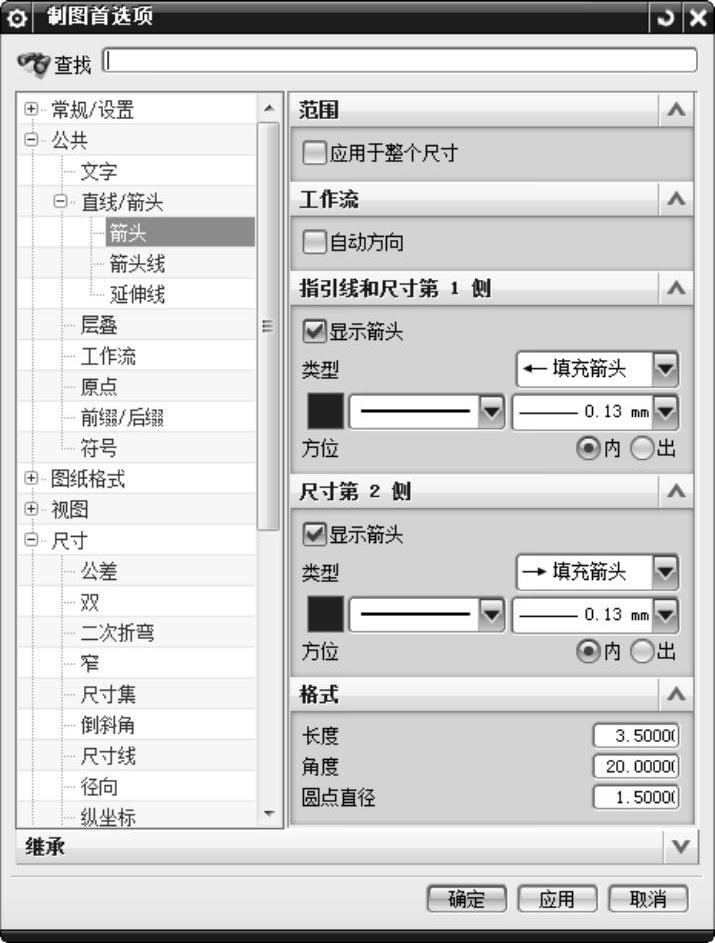Click the 圆点直径 value field
This screenshot has height=943, width=715.
pyautogui.click(x=636, y=797)
